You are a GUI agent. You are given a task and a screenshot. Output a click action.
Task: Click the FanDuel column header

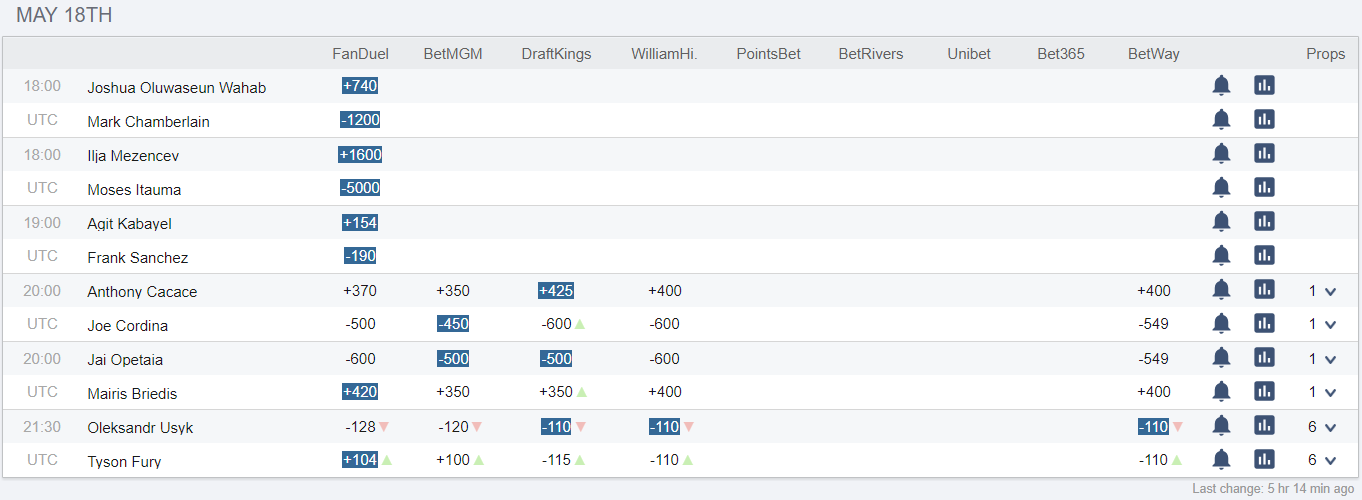(x=360, y=54)
